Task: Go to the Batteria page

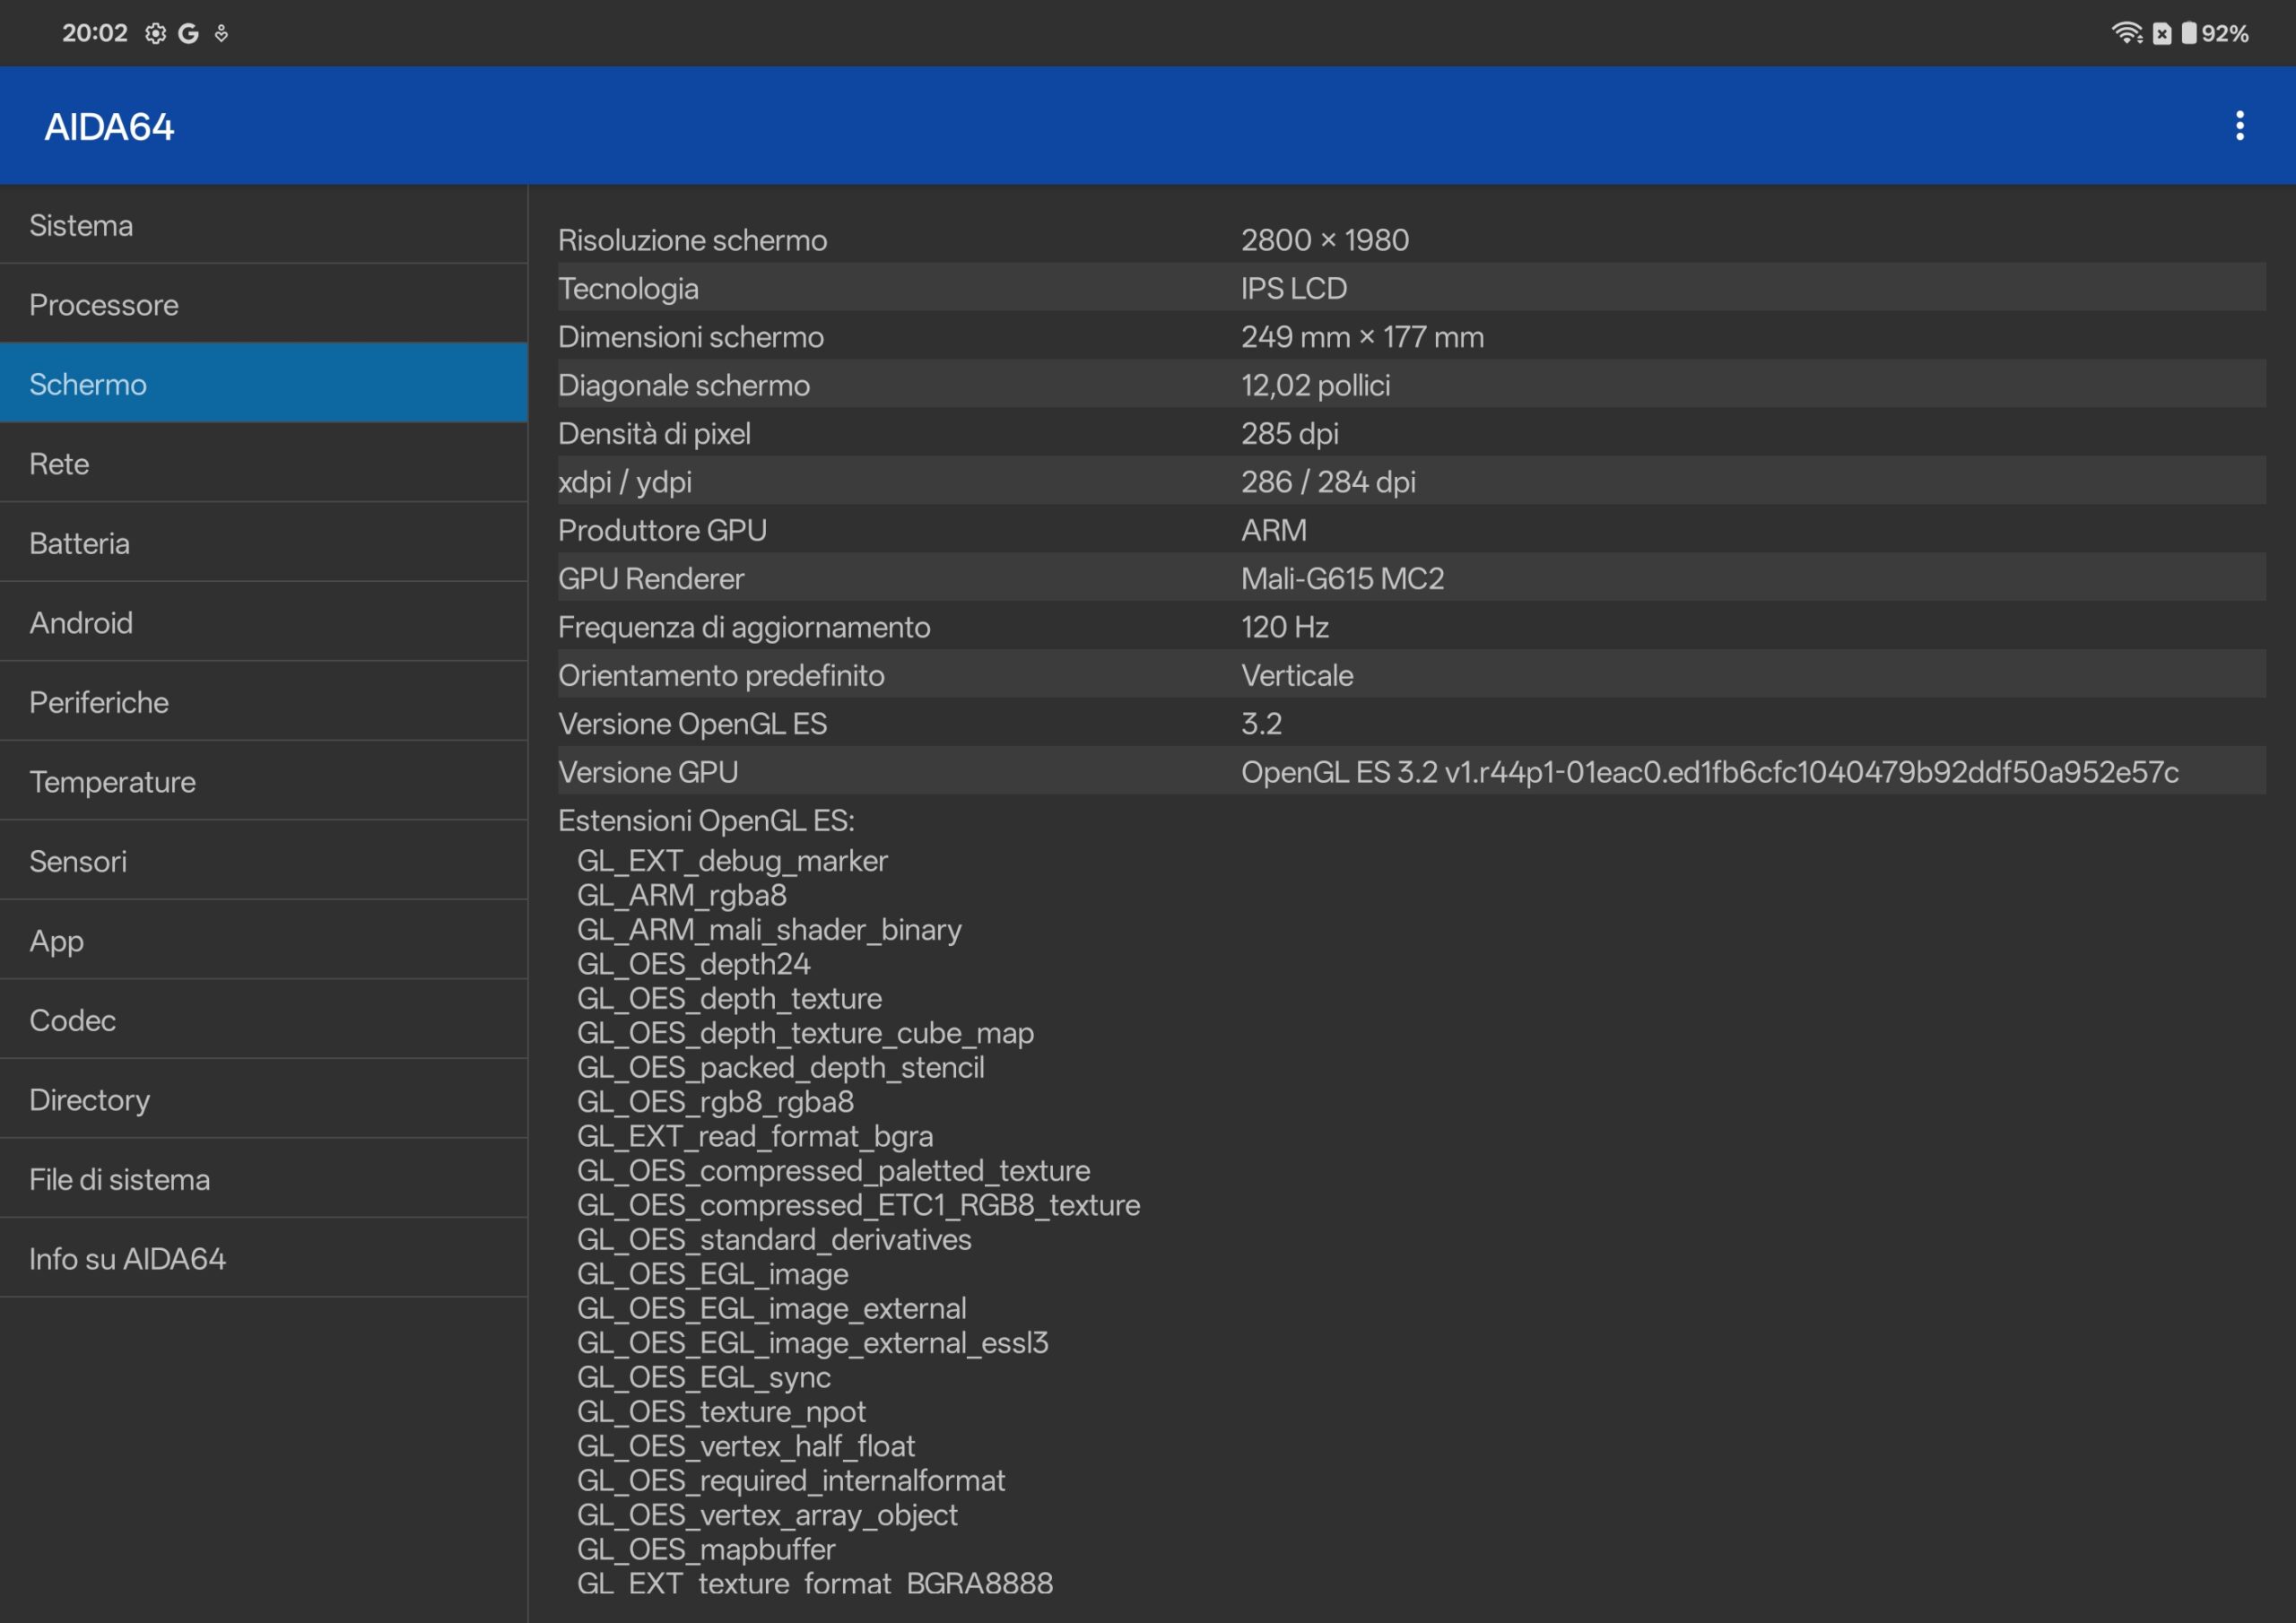Action: [263, 543]
